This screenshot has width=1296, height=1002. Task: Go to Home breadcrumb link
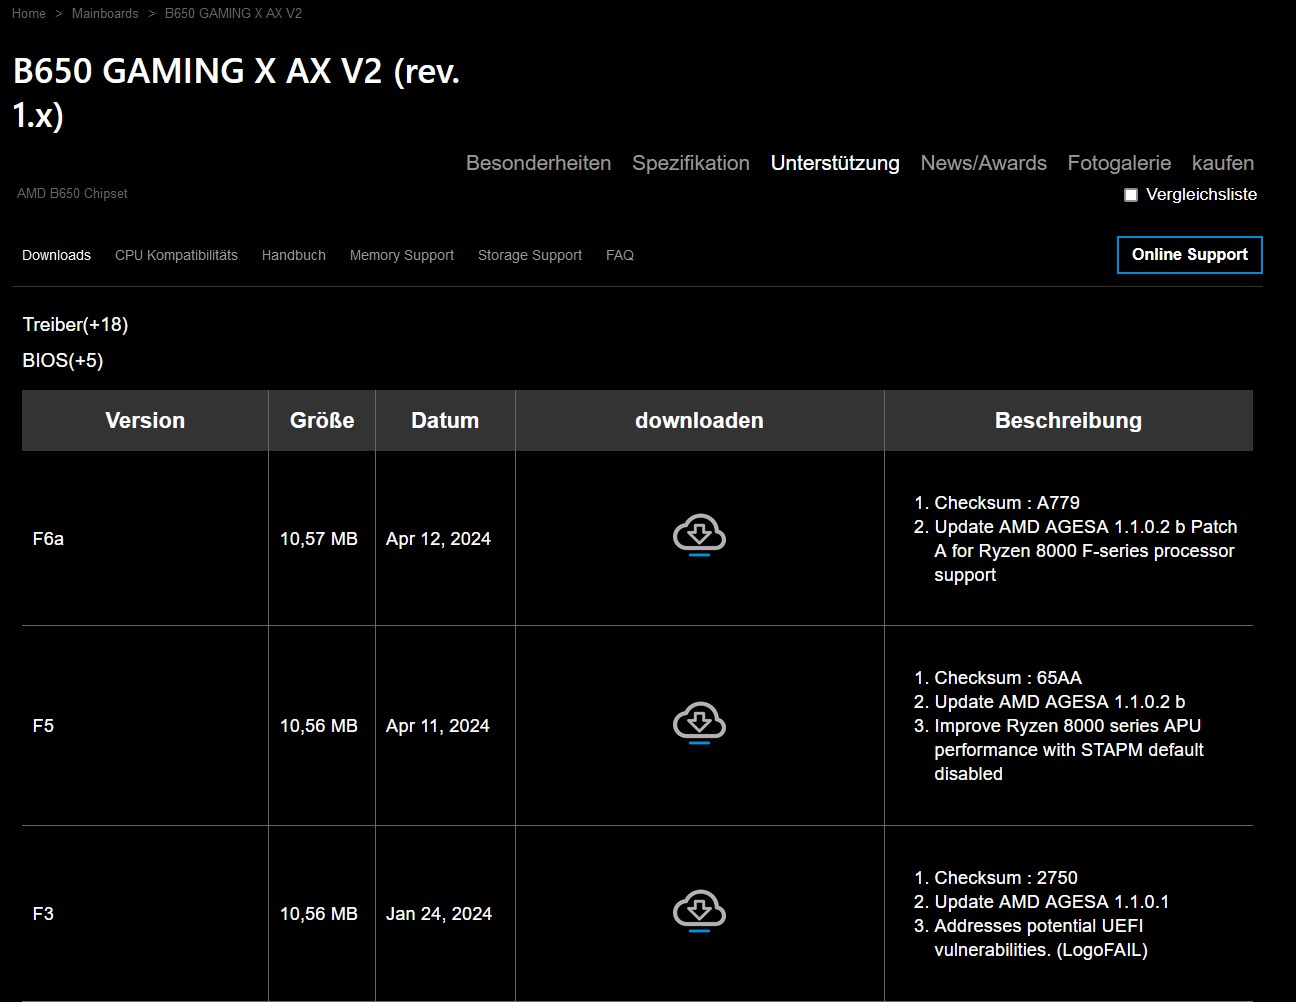29,13
